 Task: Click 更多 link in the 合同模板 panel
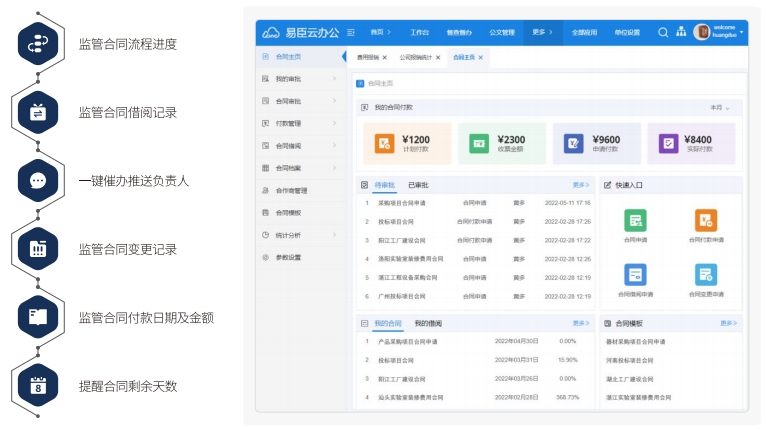pyautogui.click(x=728, y=323)
